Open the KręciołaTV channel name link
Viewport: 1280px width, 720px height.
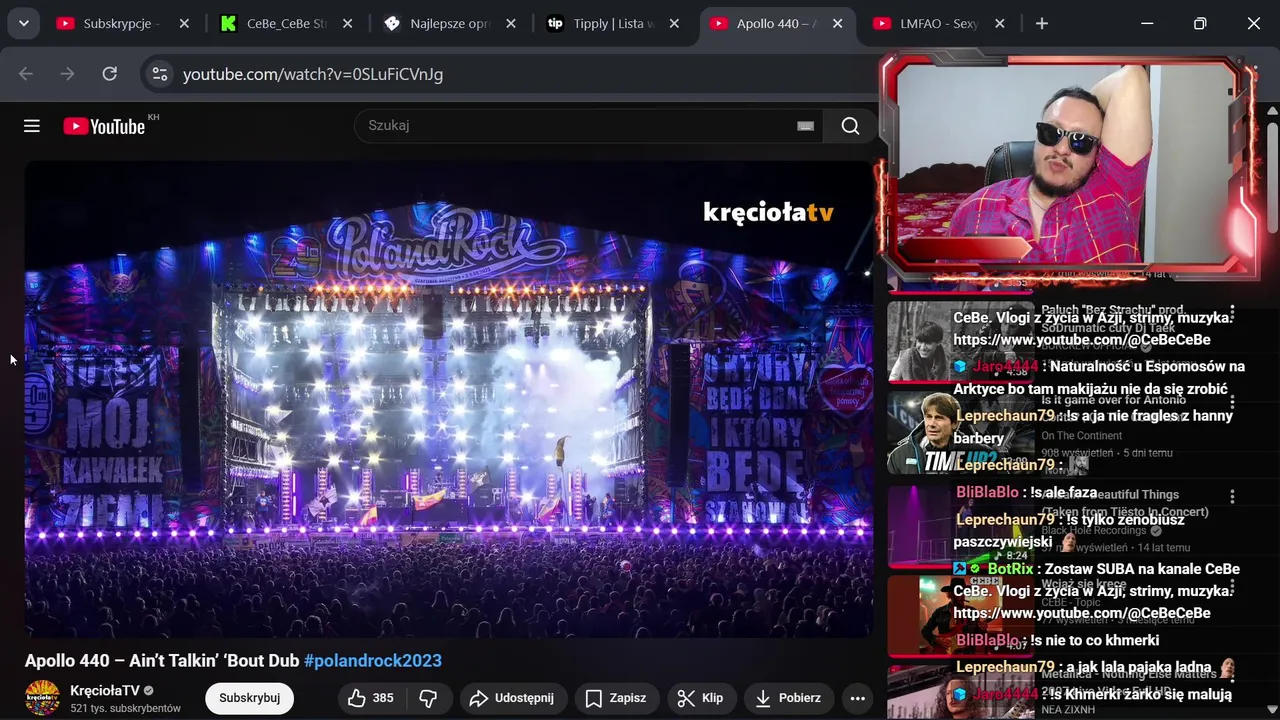point(105,691)
